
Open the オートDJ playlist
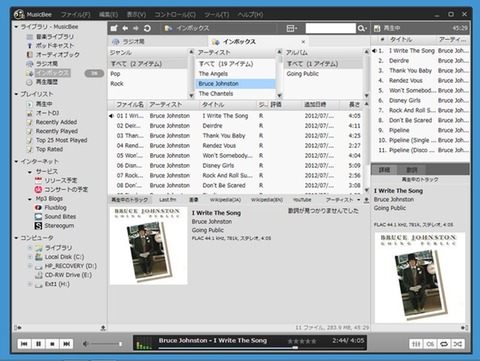tap(47, 113)
